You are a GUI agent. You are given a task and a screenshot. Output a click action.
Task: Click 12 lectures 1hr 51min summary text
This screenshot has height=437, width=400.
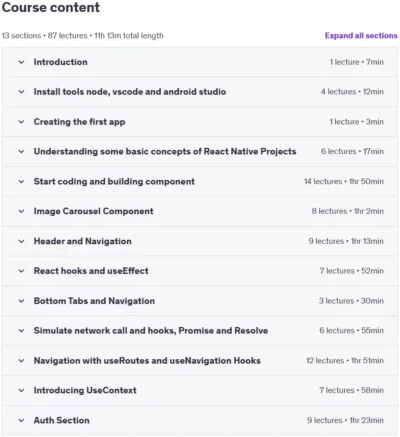345,360
